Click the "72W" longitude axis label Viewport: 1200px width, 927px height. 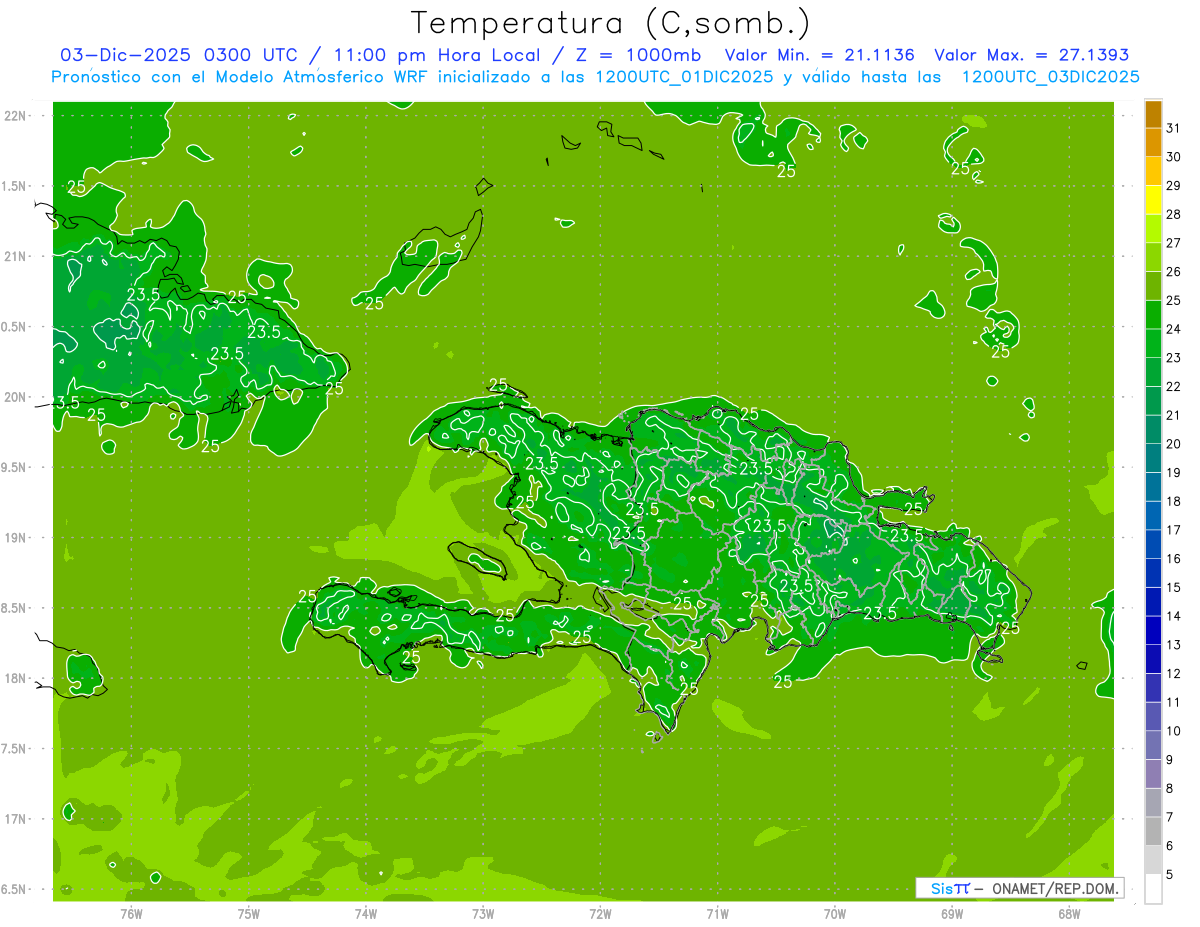600,913
